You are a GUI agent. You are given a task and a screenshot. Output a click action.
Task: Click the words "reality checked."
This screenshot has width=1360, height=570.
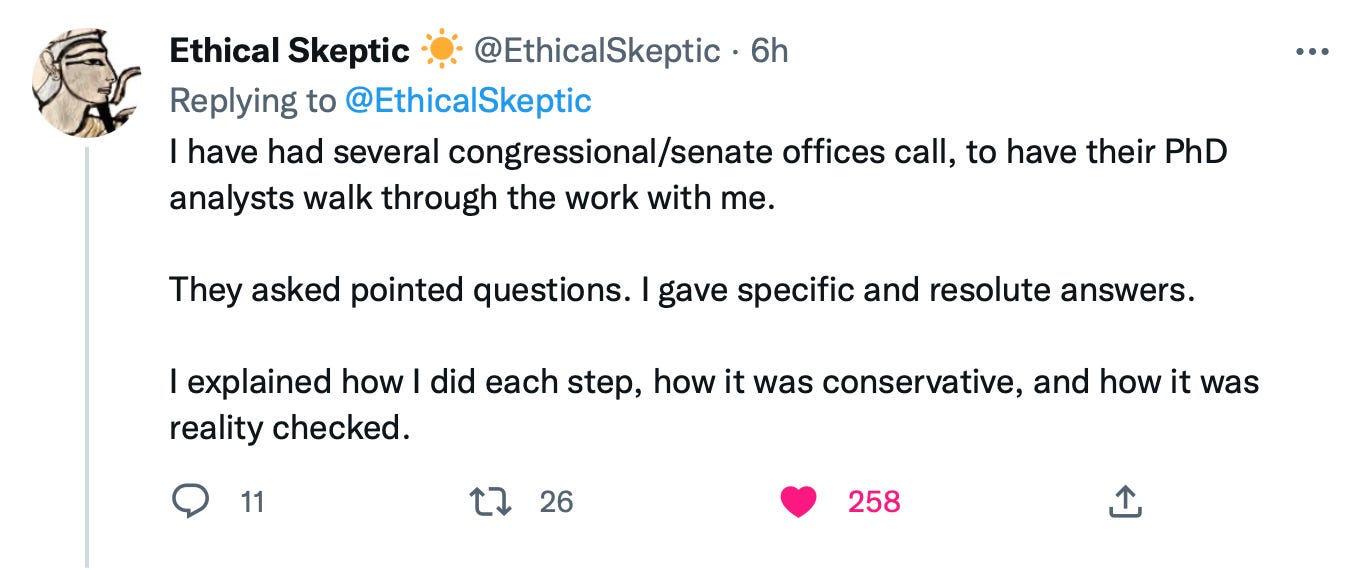[290, 427]
